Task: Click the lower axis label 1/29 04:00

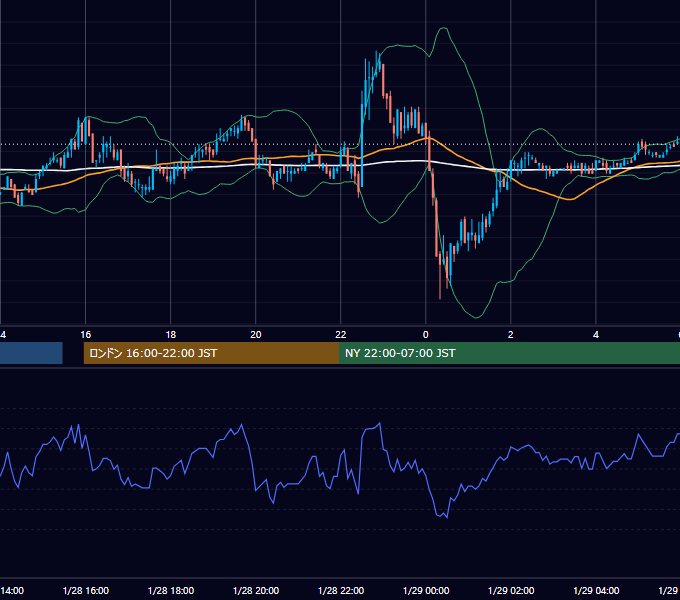Action: [595, 590]
